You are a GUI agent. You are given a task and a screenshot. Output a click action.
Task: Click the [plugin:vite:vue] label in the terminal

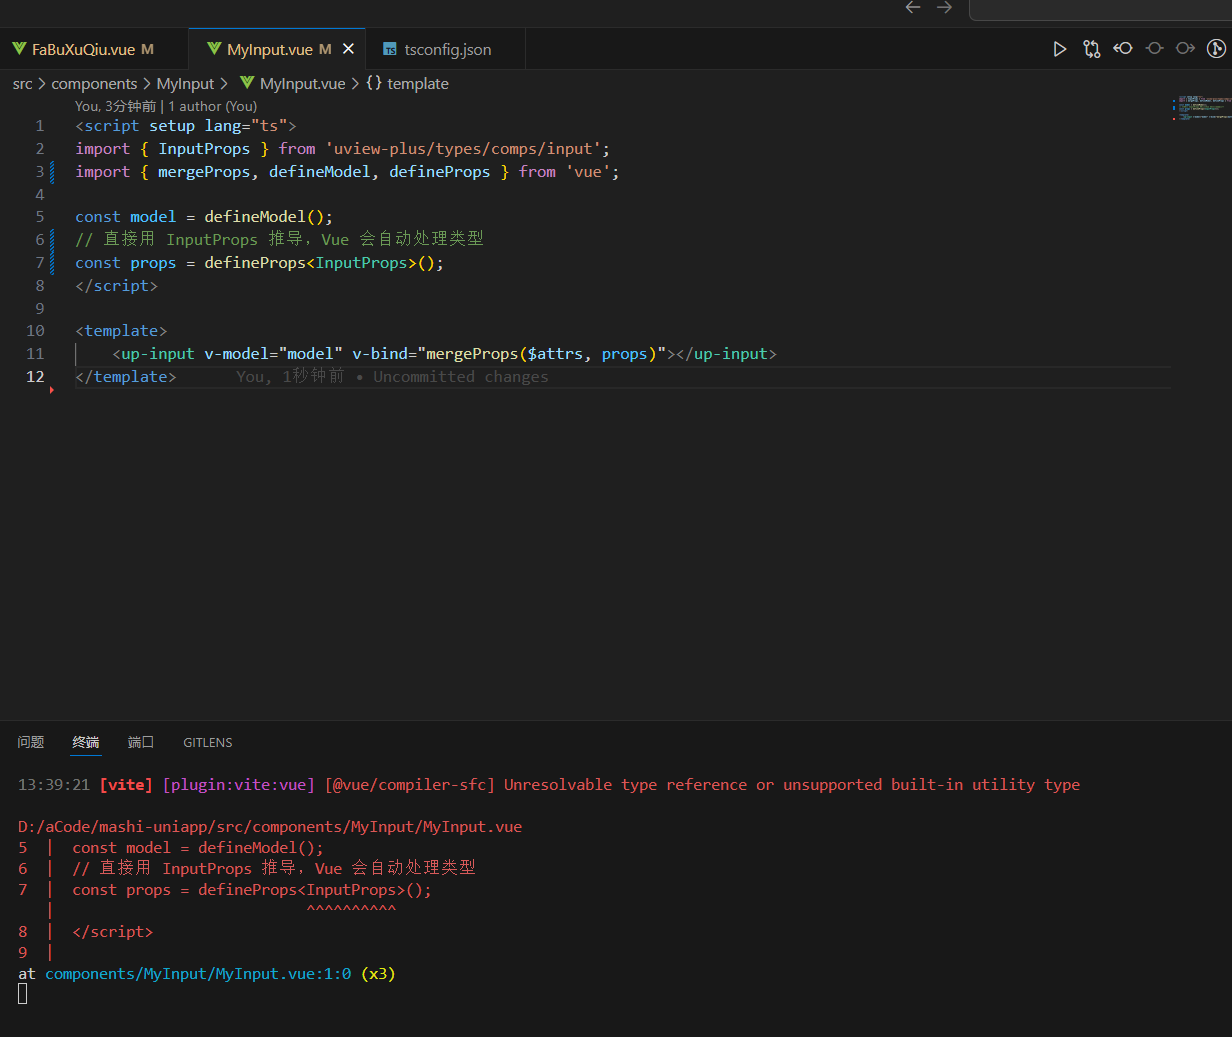(x=239, y=785)
